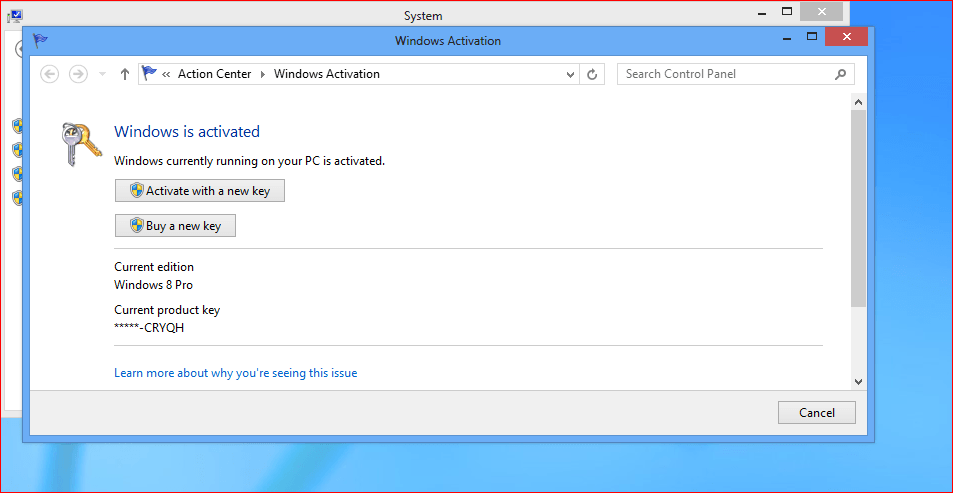Minimize the System window
The image size is (953, 493).
coord(762,13)
